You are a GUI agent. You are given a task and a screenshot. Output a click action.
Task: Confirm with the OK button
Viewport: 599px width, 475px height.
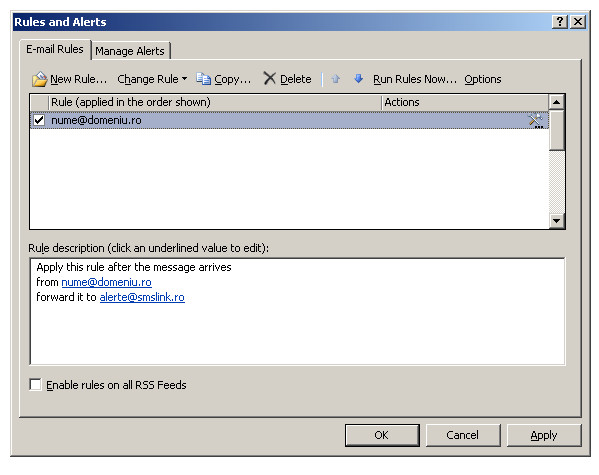pos(382,435)
